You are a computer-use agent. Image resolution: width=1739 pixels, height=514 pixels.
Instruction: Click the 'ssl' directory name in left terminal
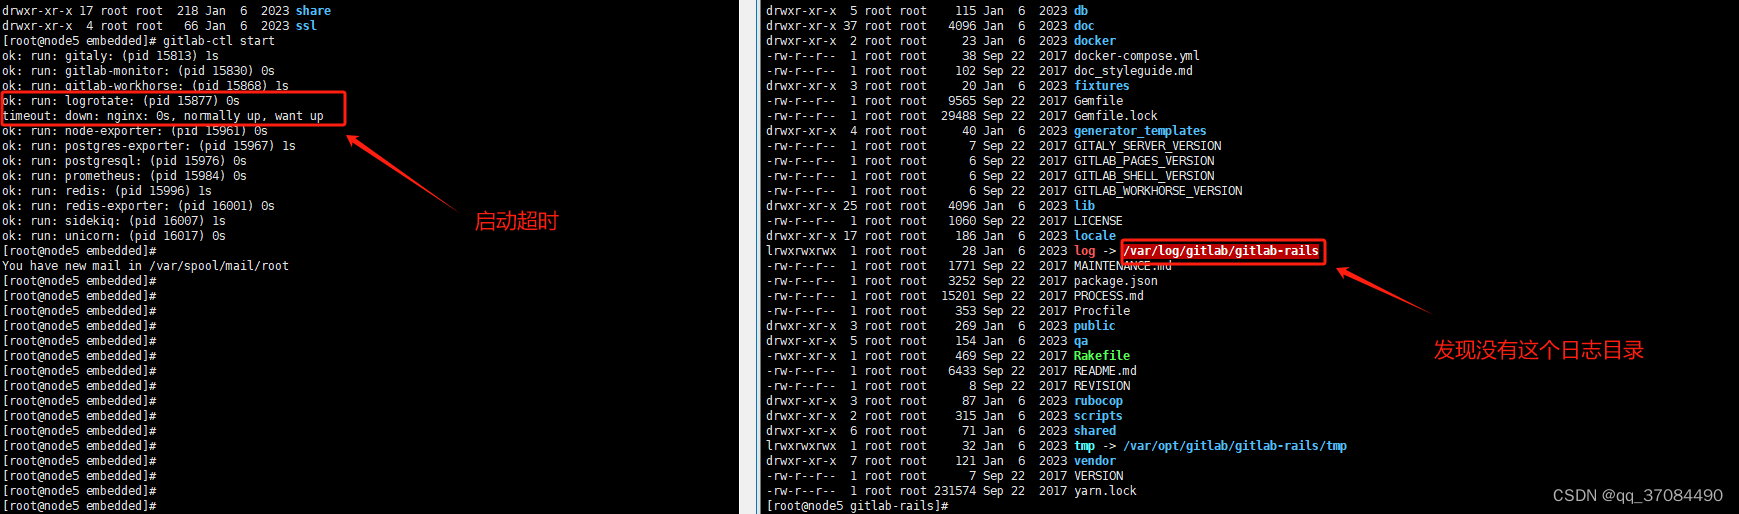pyautogui.click(x=306, y=26)
